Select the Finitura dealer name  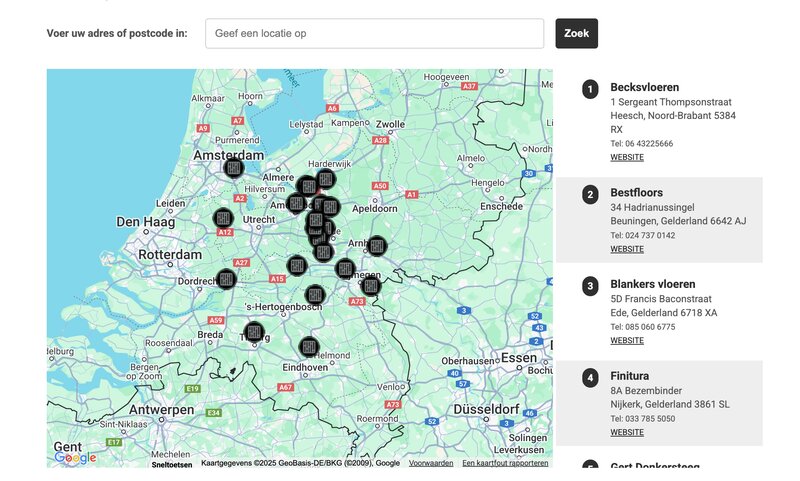[630, 376]
